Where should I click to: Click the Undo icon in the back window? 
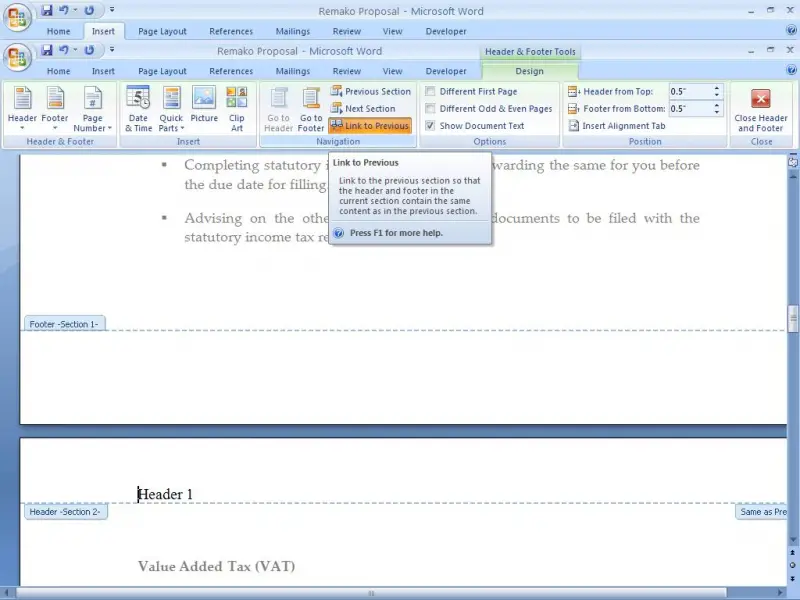[64, 10]
